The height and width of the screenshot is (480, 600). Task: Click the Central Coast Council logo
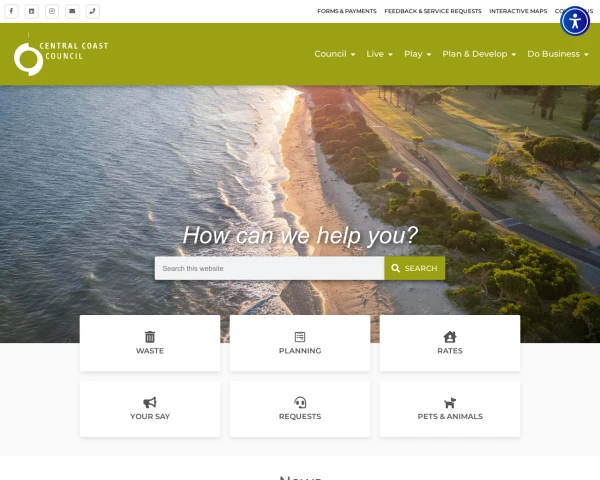coord(61,54)
